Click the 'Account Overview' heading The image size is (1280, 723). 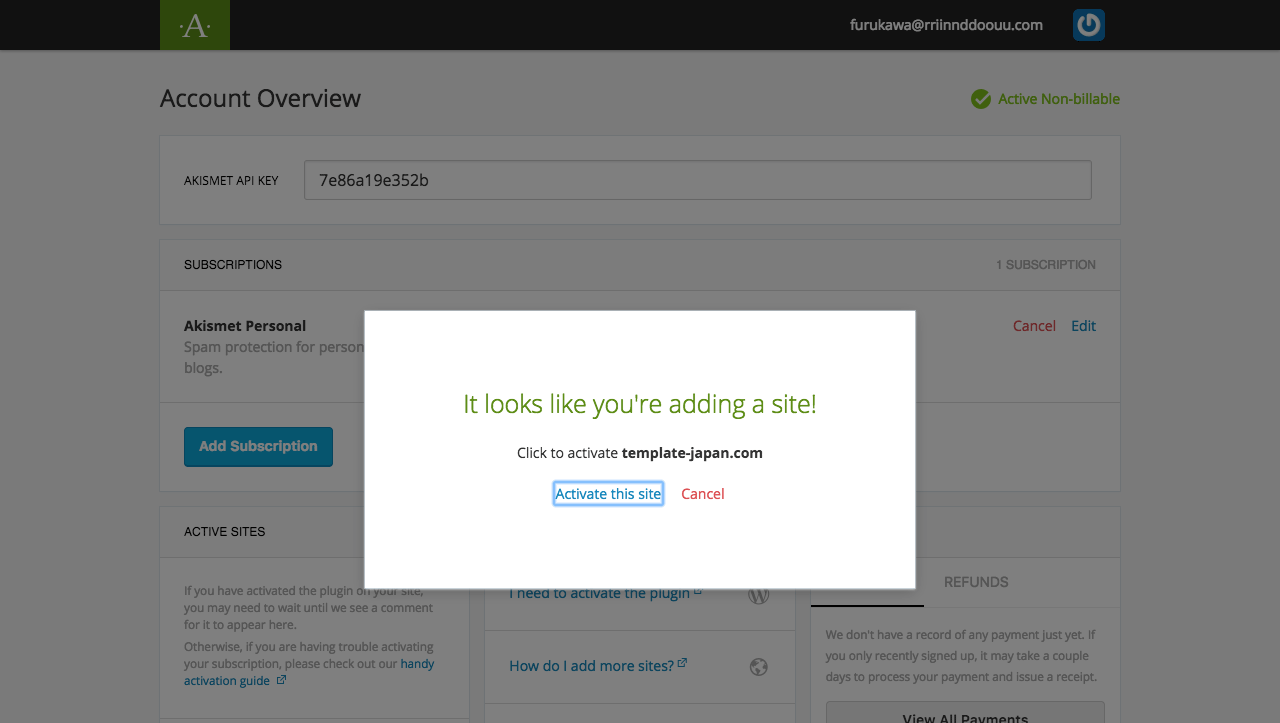[260, 99]
